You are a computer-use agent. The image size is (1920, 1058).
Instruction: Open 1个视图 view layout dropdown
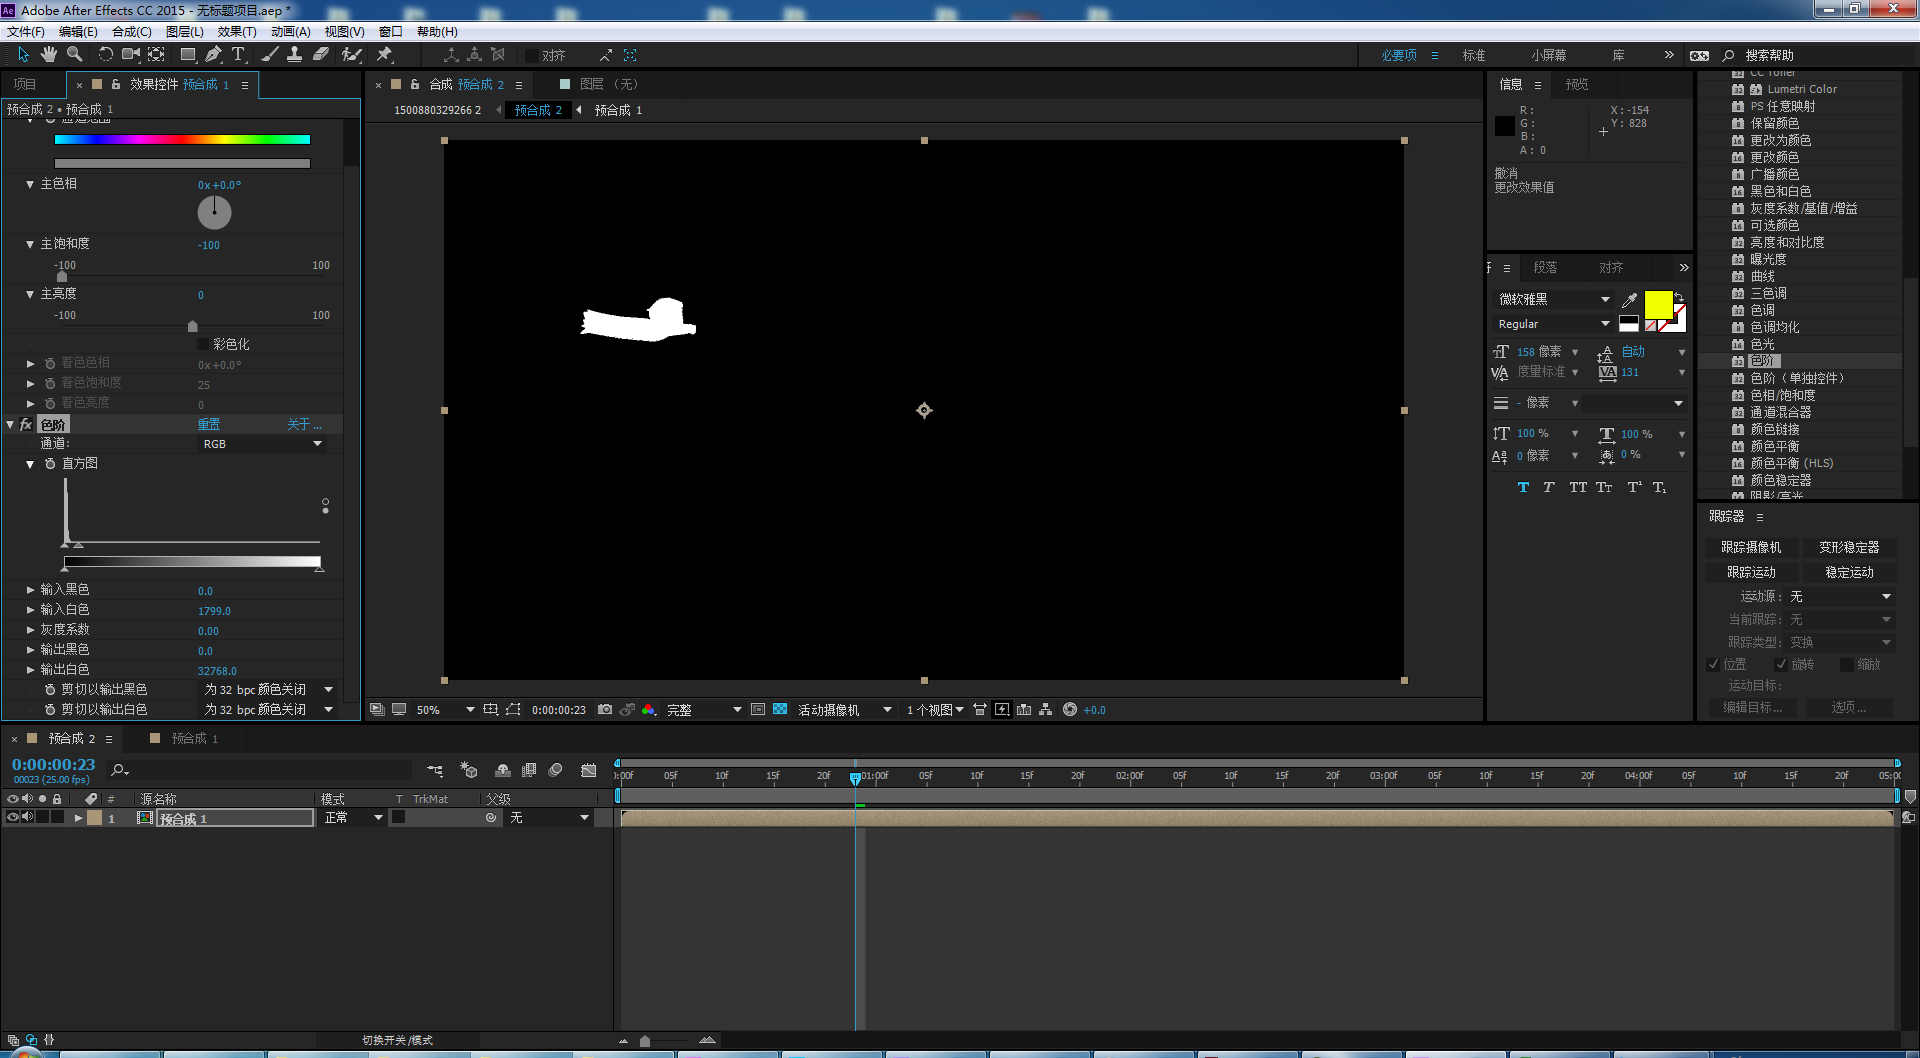pos(935,710)
